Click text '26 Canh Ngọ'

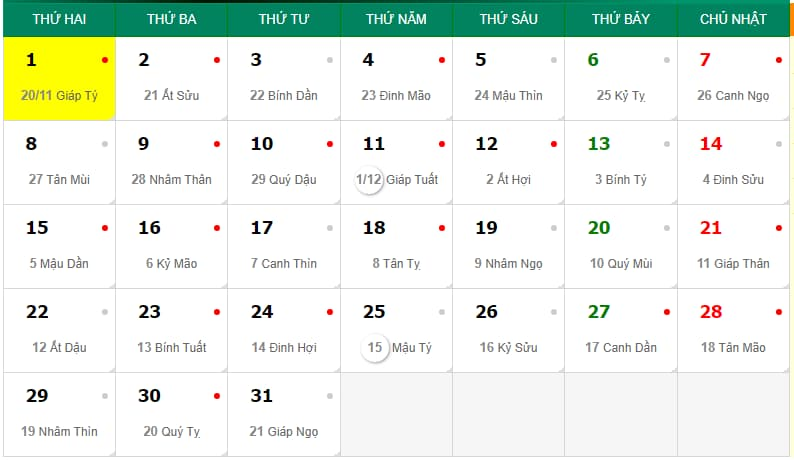point(733,96)
